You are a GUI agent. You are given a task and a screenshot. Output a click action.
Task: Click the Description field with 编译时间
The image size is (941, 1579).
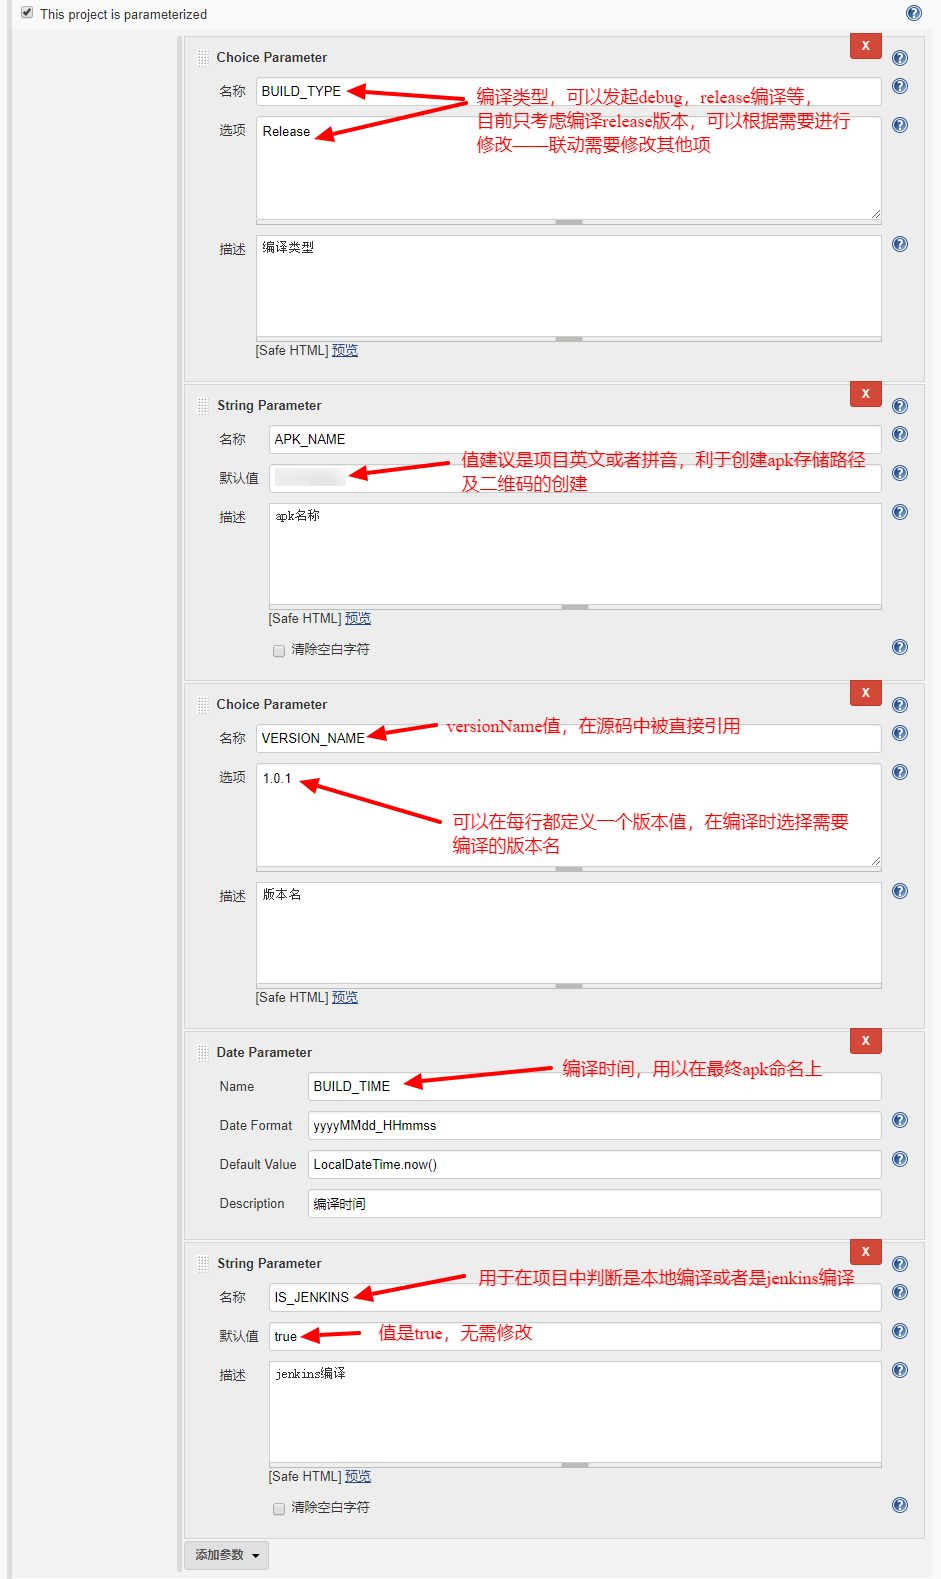coord(595,1203)
